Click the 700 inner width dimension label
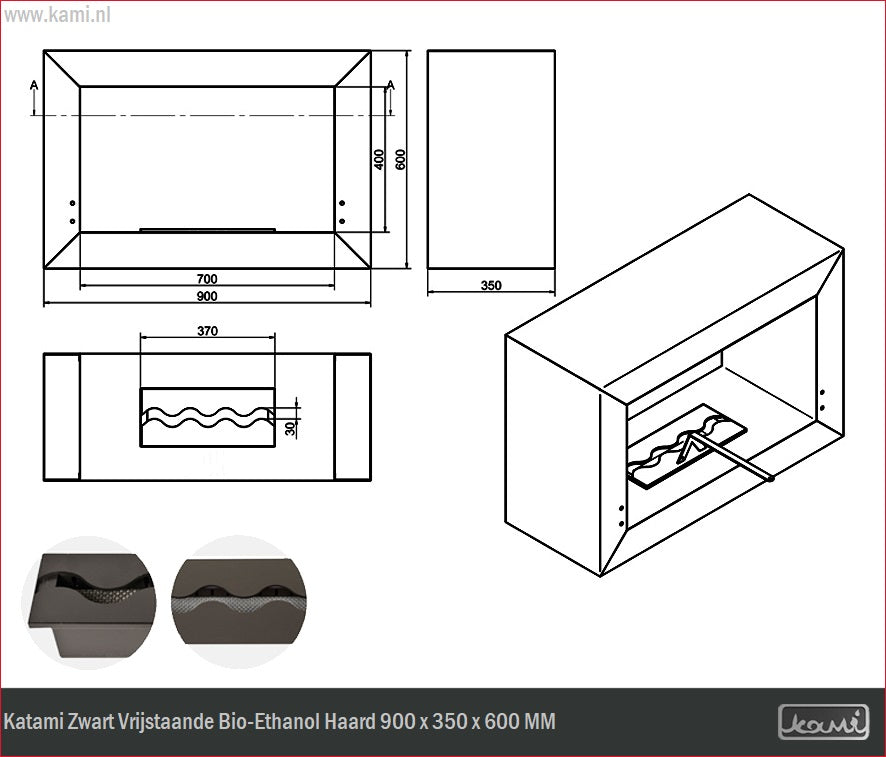The width and height of the screenshot is (886, 757). tap(207, 278)
